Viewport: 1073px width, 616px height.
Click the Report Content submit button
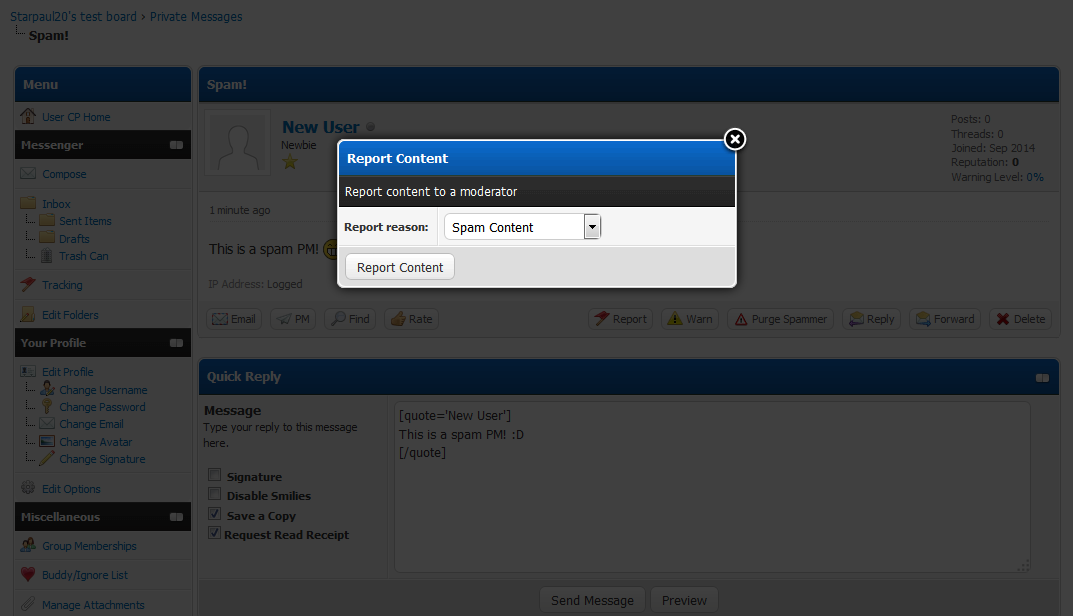pos(400,267)
